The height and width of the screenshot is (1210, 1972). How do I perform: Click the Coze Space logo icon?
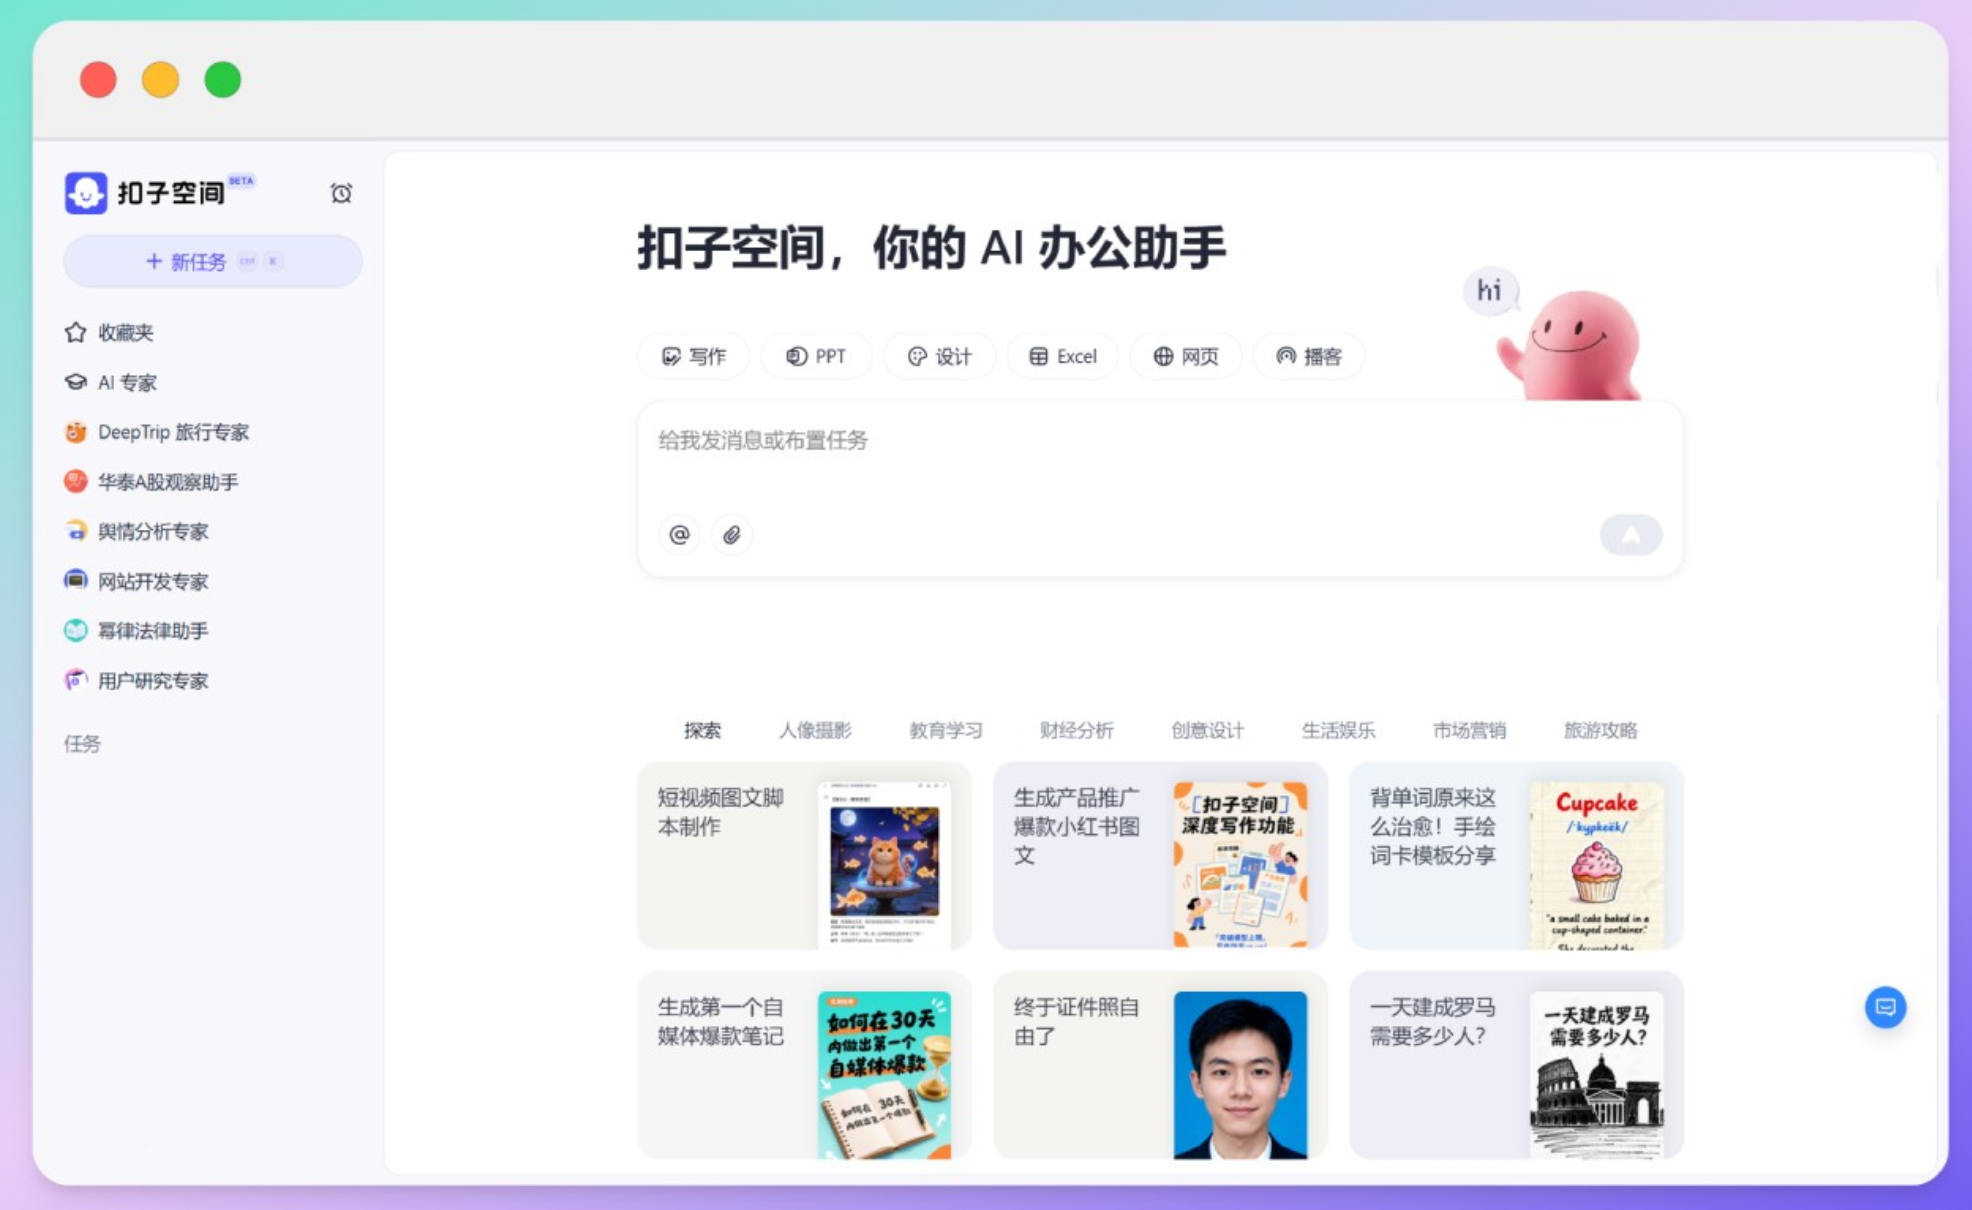coord(86,192)
